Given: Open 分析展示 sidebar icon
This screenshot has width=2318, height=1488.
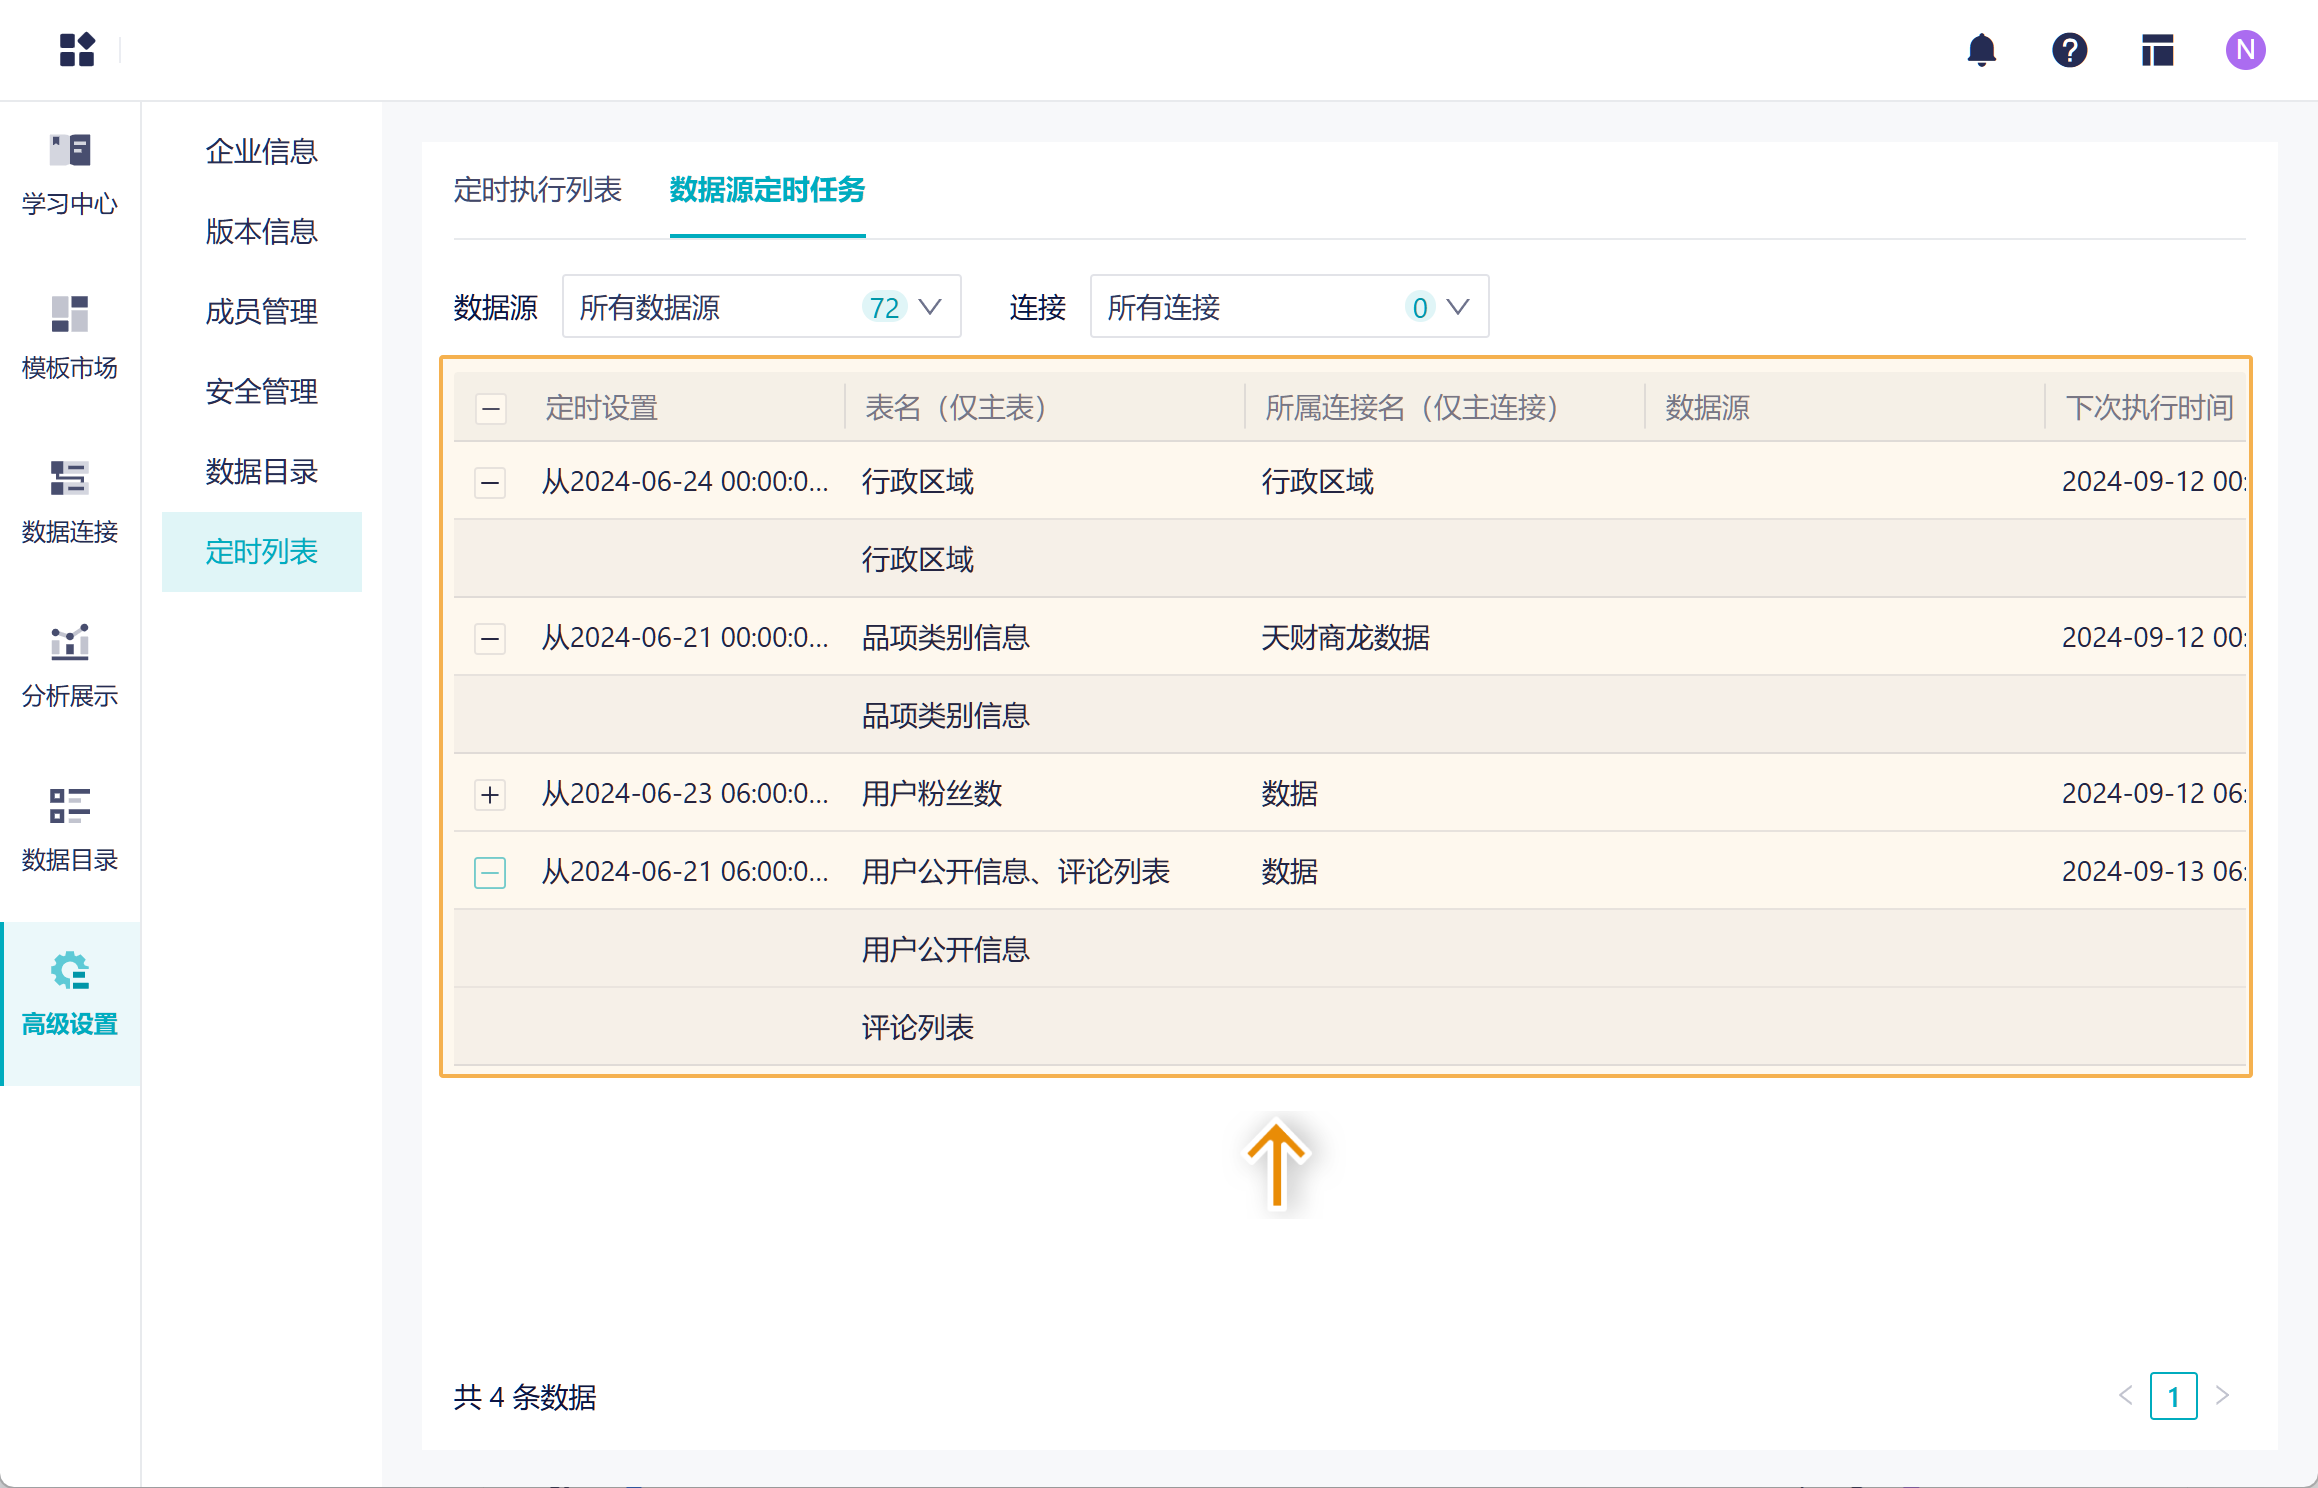Looking at the screenshot, I should coord(70,666).
